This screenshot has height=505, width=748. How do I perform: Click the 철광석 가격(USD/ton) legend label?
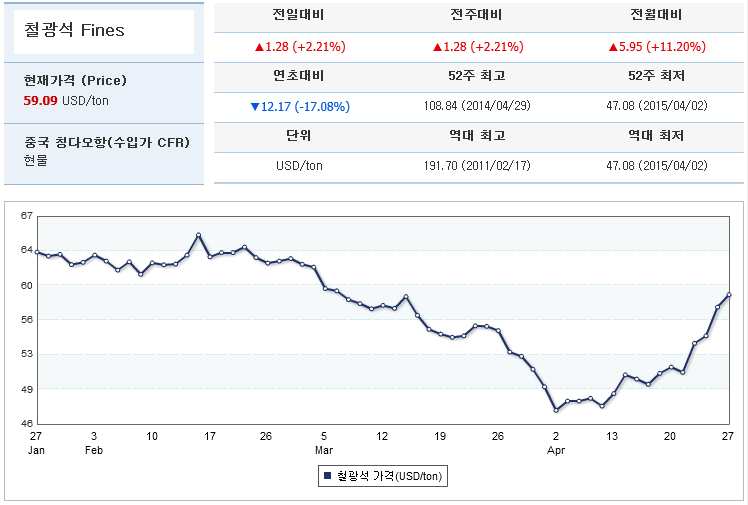click(387, 476)
